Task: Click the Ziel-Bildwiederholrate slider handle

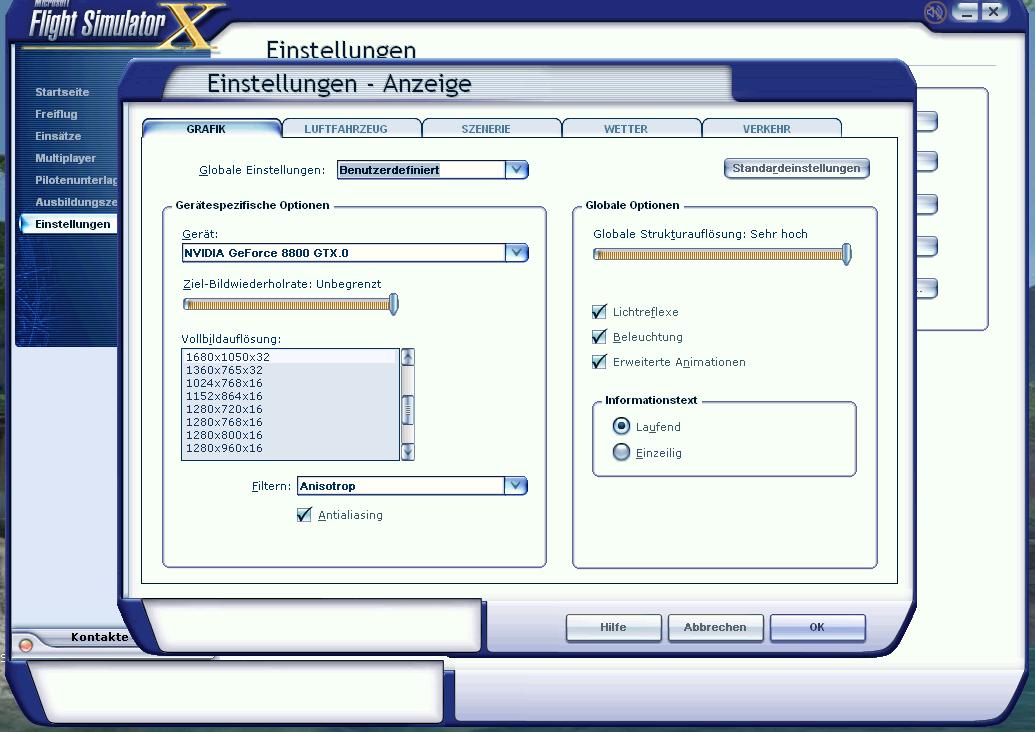Action: click(393, 304)
